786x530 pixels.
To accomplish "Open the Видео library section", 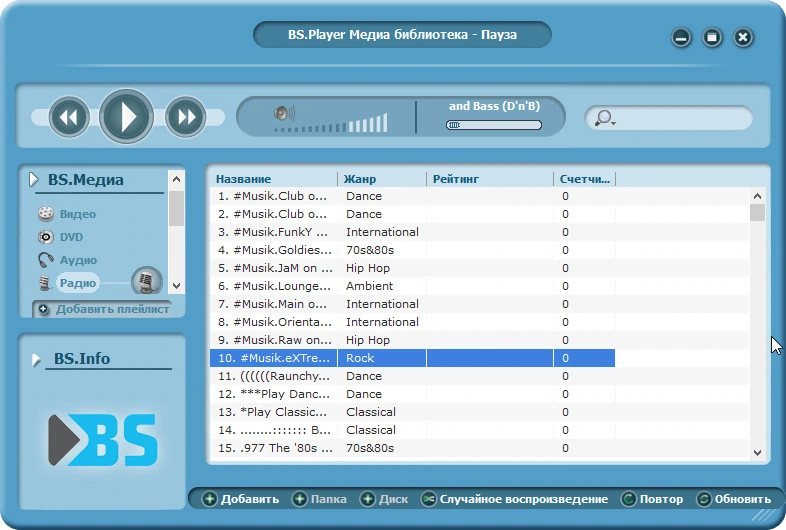I will pyautogui.click(x=78, y=214).
